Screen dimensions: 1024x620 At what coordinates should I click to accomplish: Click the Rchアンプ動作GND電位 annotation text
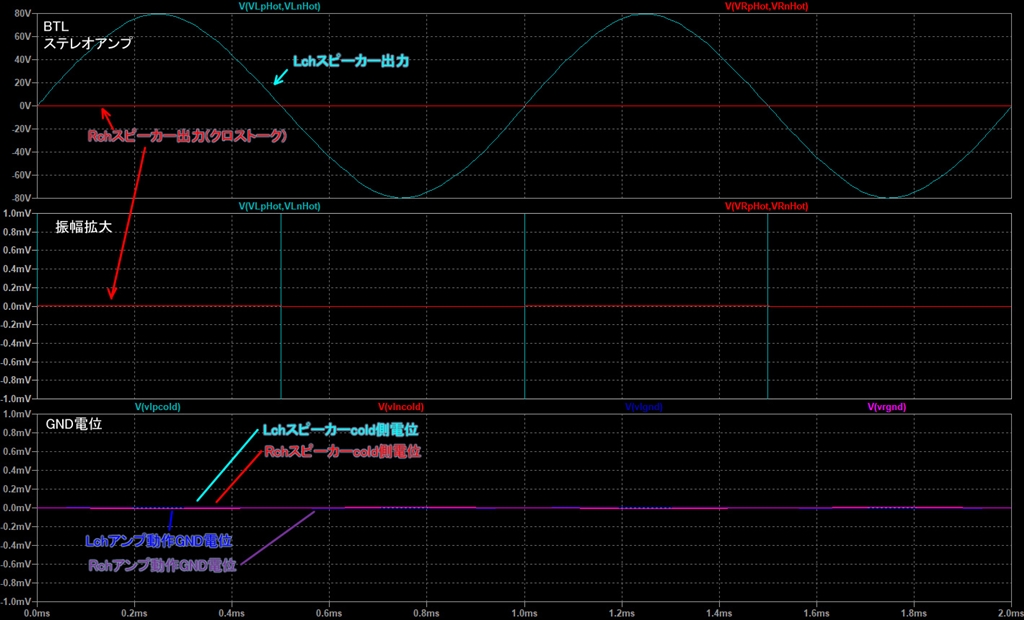coord(162,565)
